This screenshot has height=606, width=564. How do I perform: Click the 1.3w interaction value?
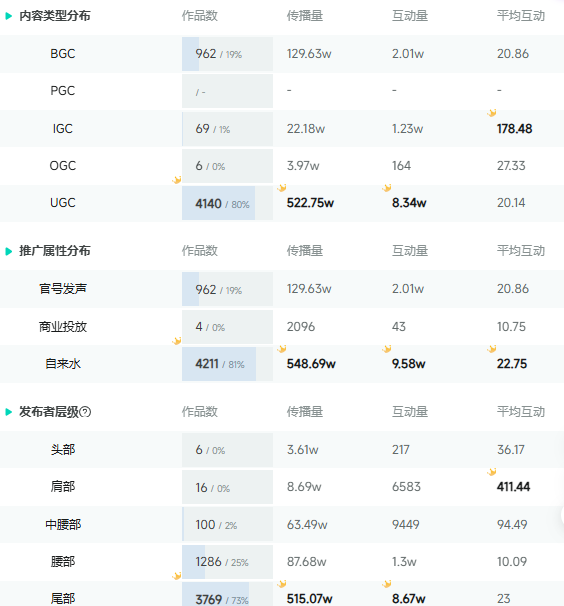point(404,562)
